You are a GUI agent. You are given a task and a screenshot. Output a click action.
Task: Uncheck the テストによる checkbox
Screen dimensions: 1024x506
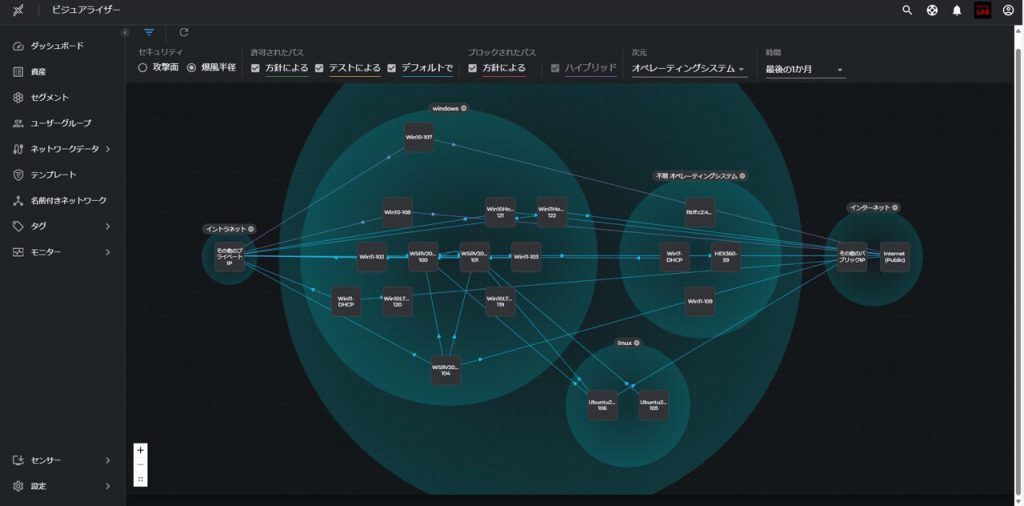tap(319, 68)
